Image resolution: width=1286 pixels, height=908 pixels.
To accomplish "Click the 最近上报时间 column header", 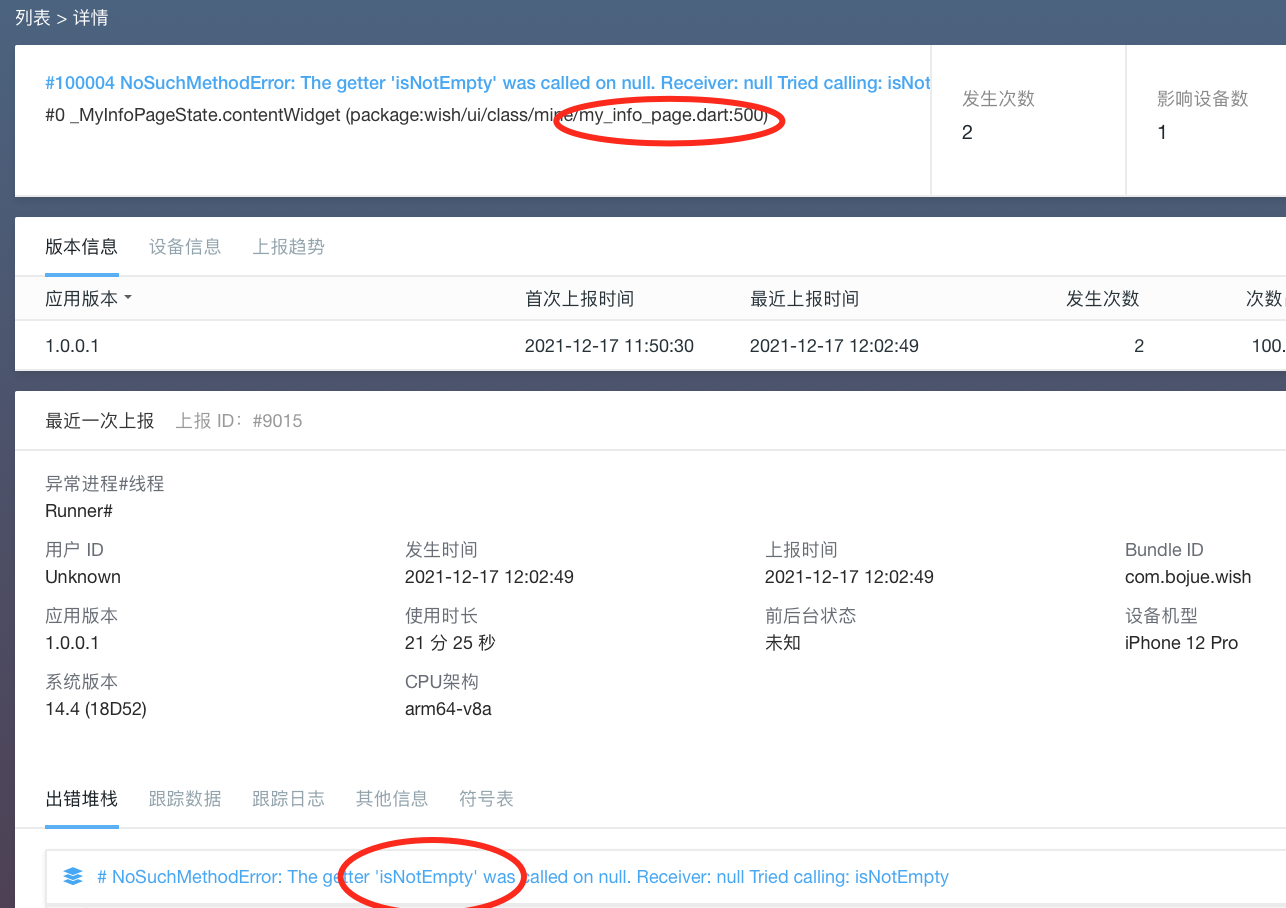I will 805,299.
